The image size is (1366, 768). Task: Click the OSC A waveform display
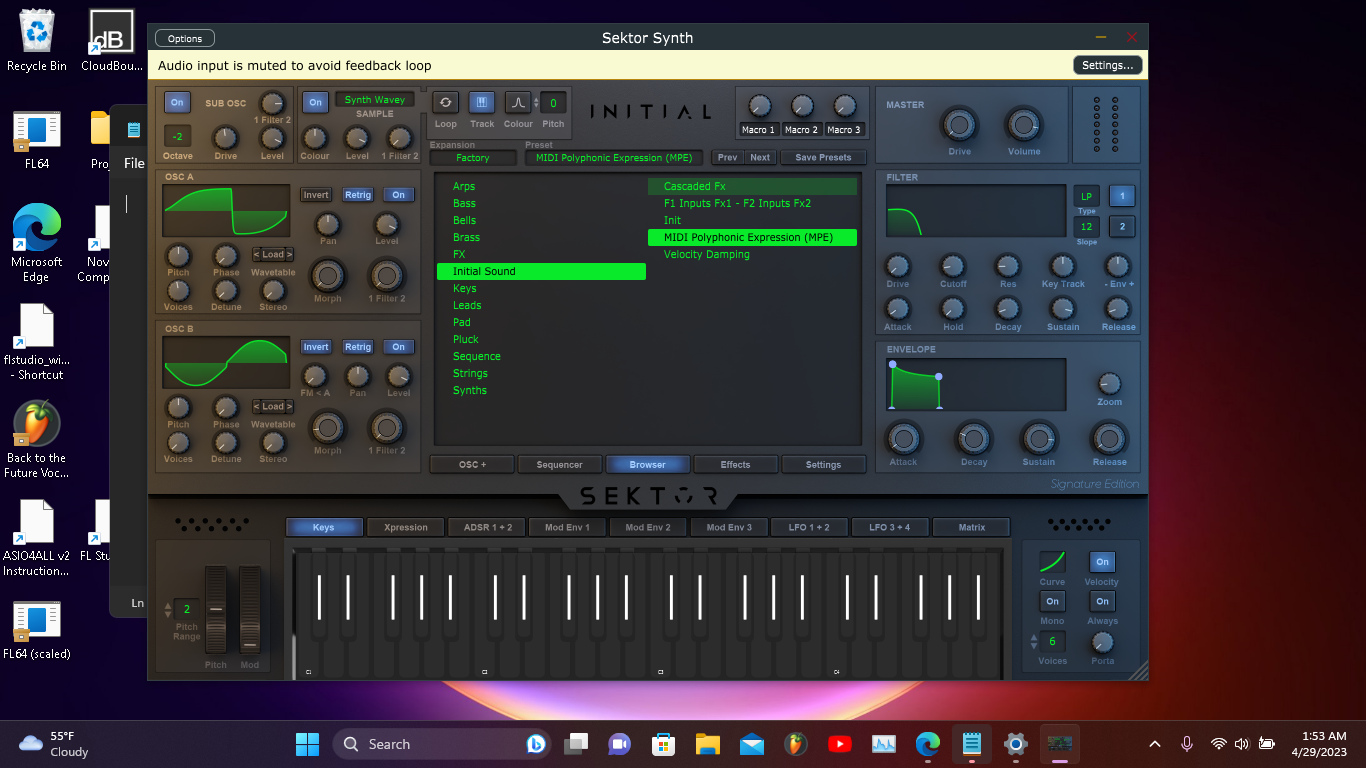226,211
